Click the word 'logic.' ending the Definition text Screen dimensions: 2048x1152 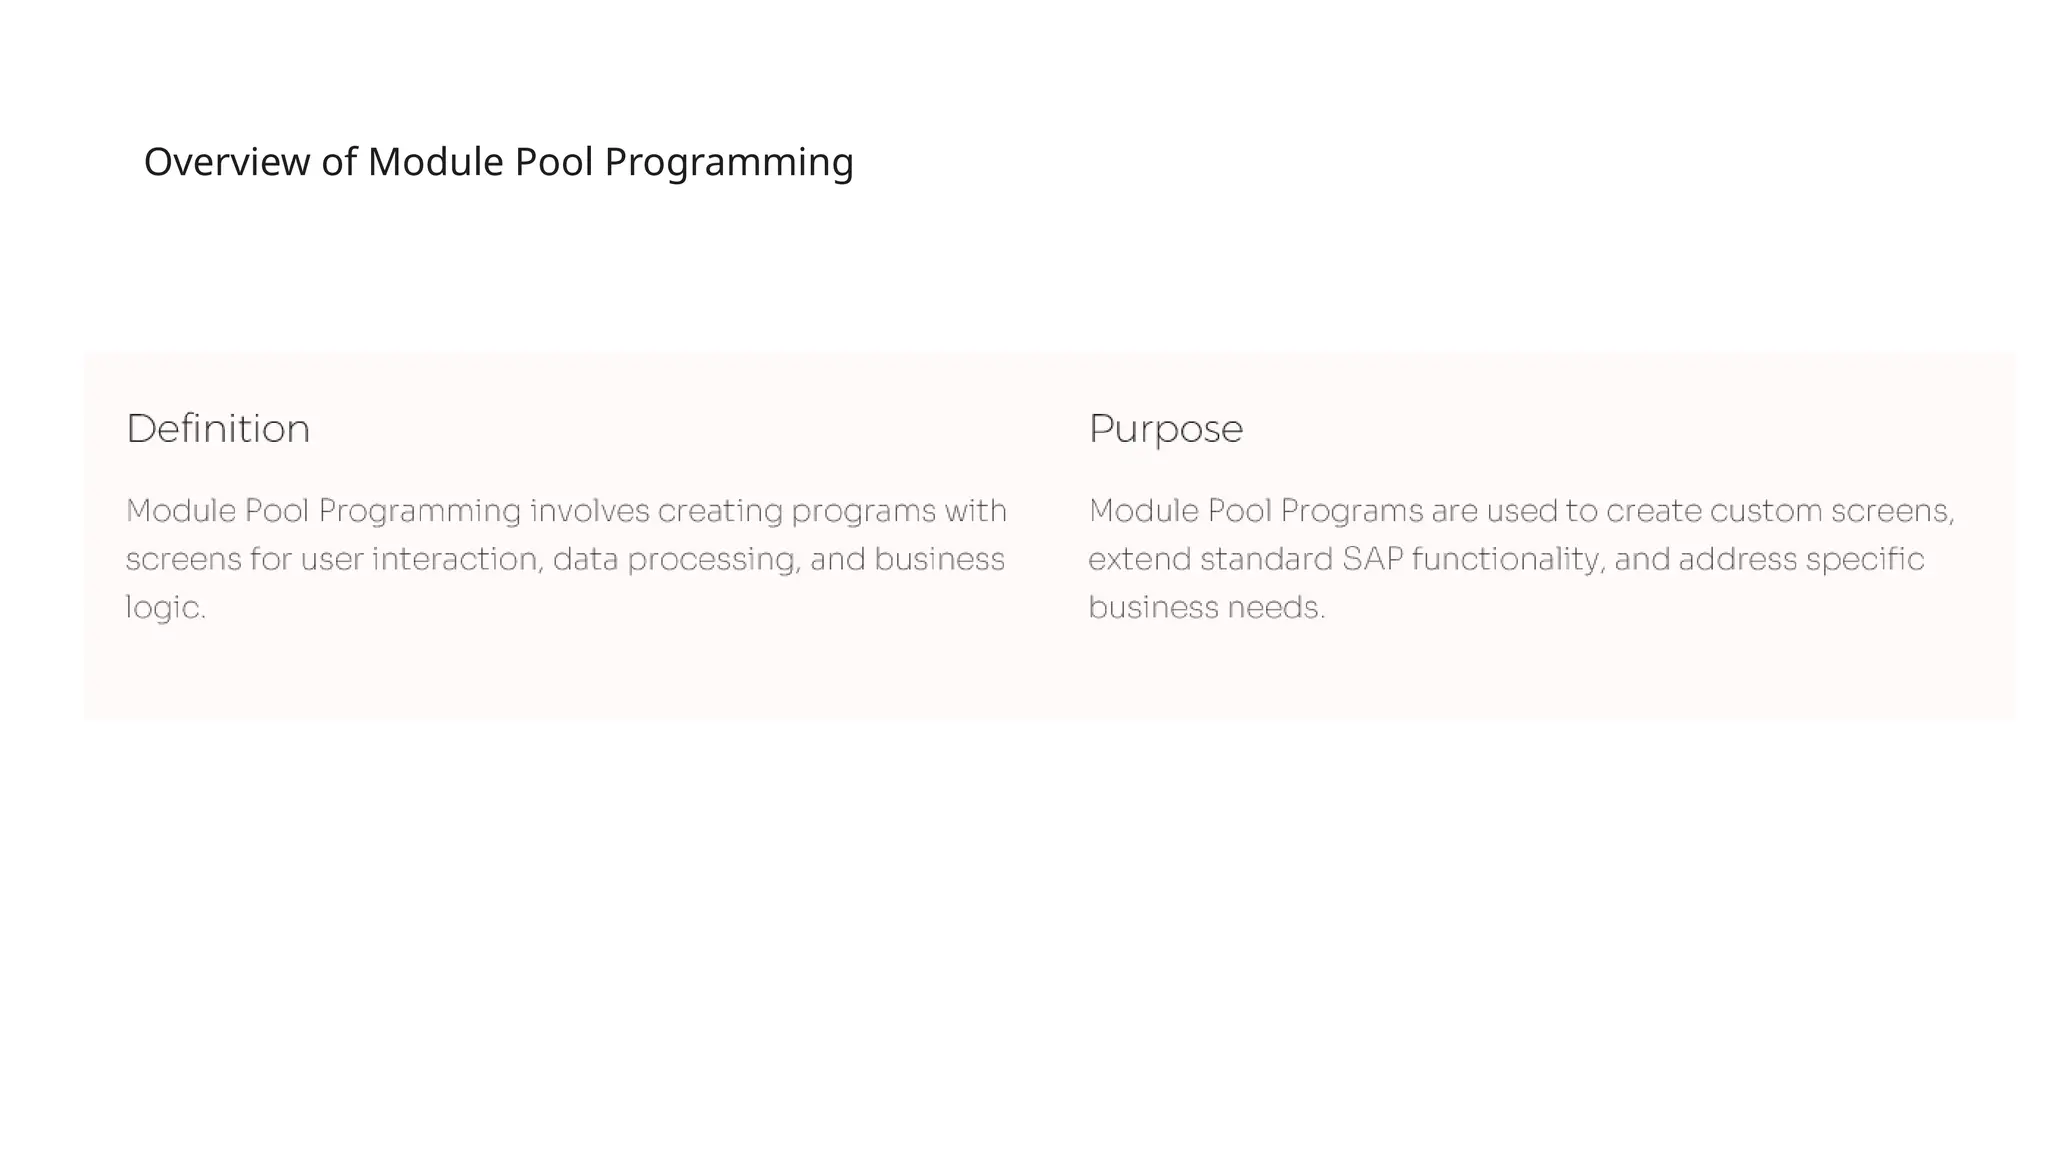(x=166, y=607)
